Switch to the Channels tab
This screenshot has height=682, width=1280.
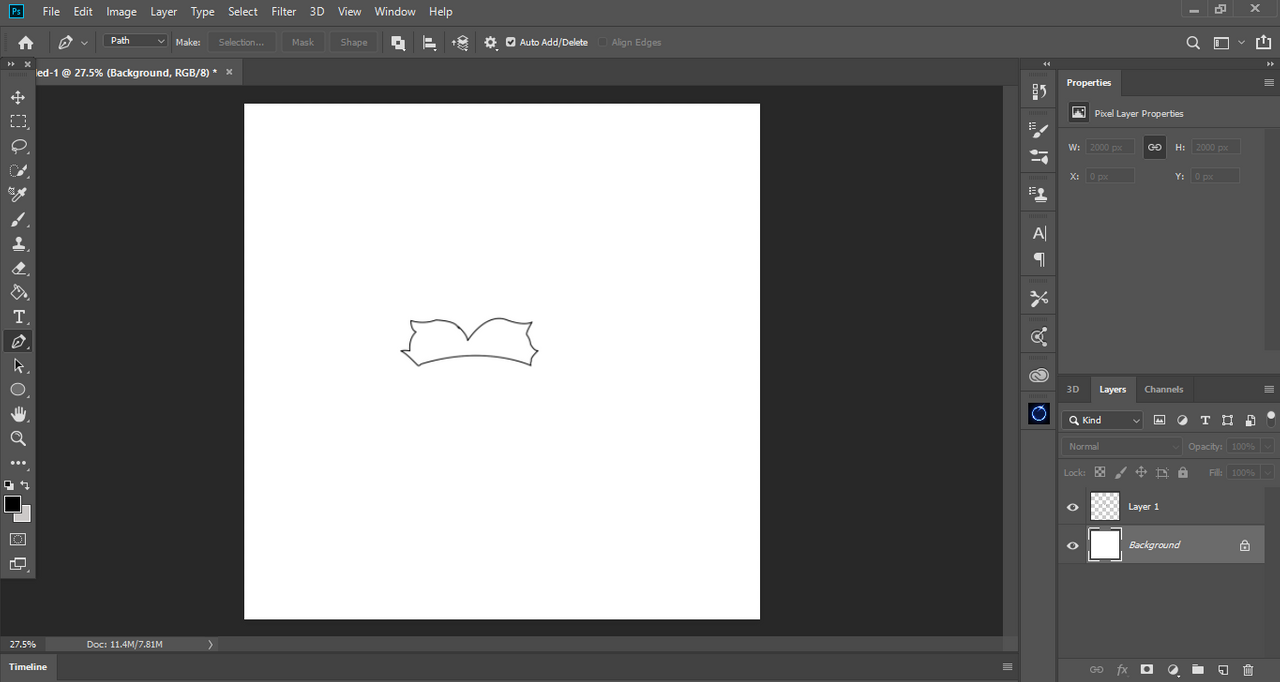[1164, 389]
